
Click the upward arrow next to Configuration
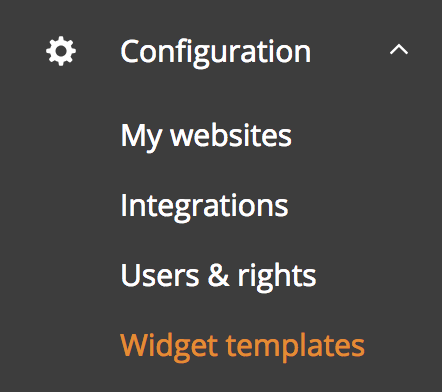coord(399,50)
